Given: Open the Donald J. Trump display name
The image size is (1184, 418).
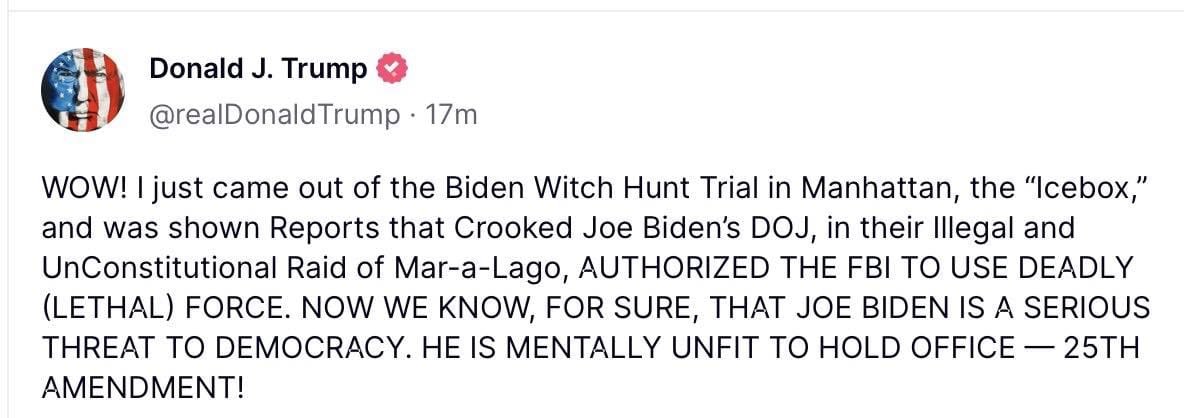Looking at the screenshot, I should pyautogui.click(x=258, y=69).
